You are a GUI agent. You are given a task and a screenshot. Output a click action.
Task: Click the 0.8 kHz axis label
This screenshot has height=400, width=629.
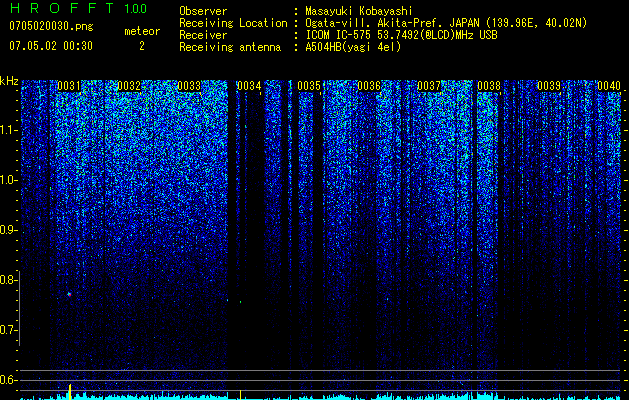pos(8,280)
